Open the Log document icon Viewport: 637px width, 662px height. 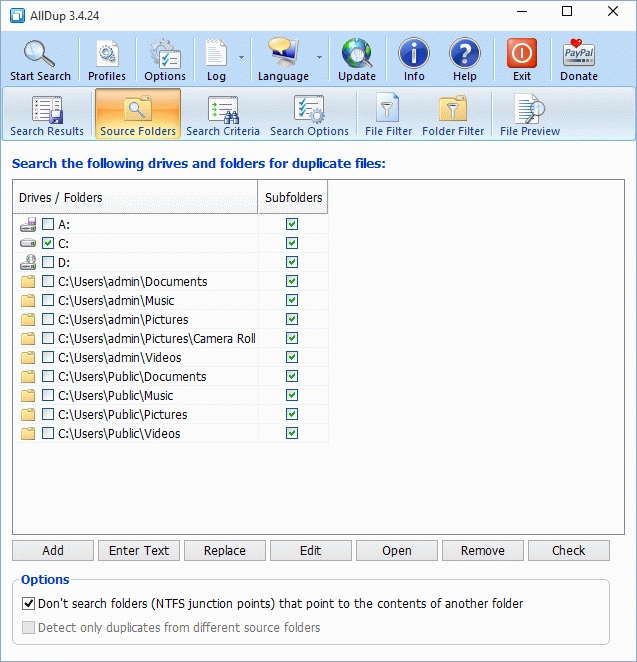[x=216, y=54]
